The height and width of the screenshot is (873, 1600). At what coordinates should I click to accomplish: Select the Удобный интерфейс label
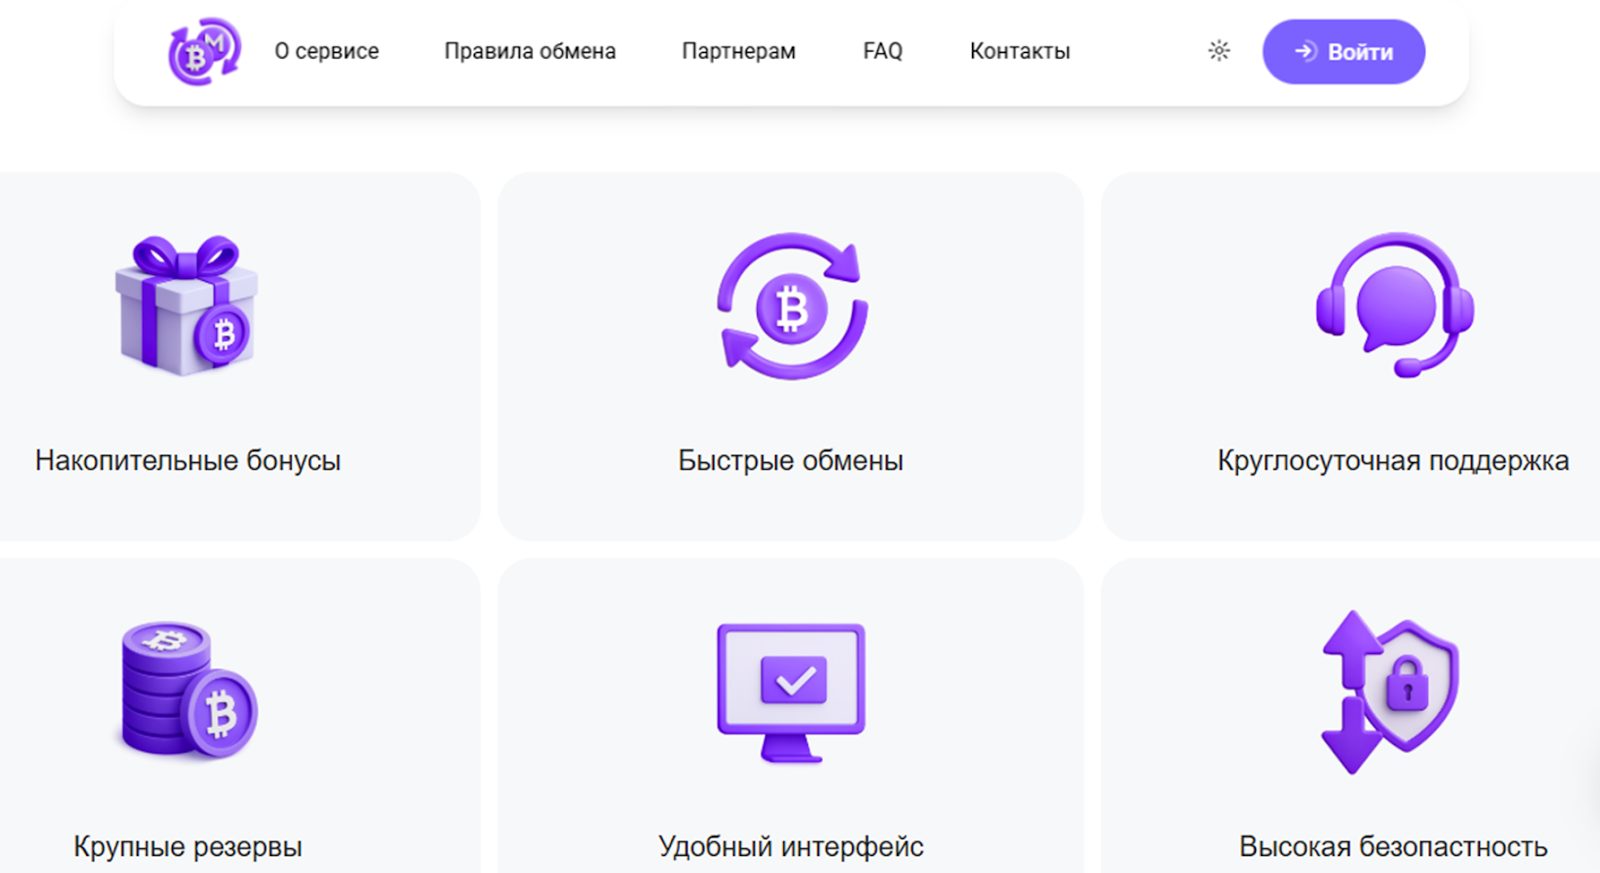pos(791,846)
